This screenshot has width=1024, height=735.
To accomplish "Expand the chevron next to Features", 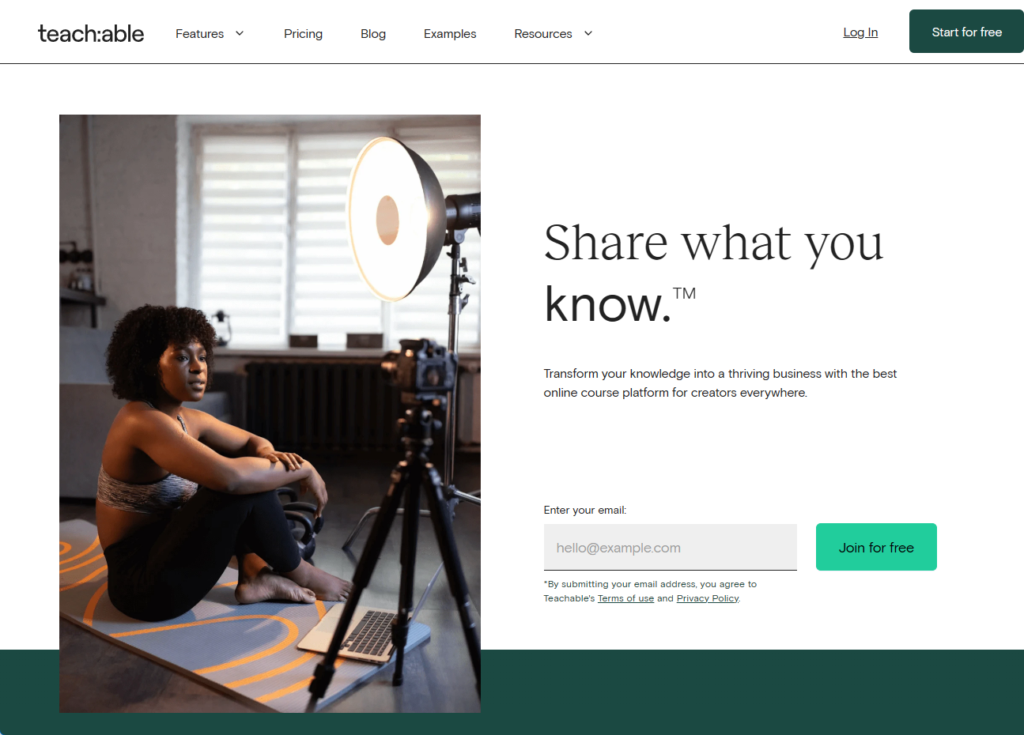I will [x=240, y=33].
